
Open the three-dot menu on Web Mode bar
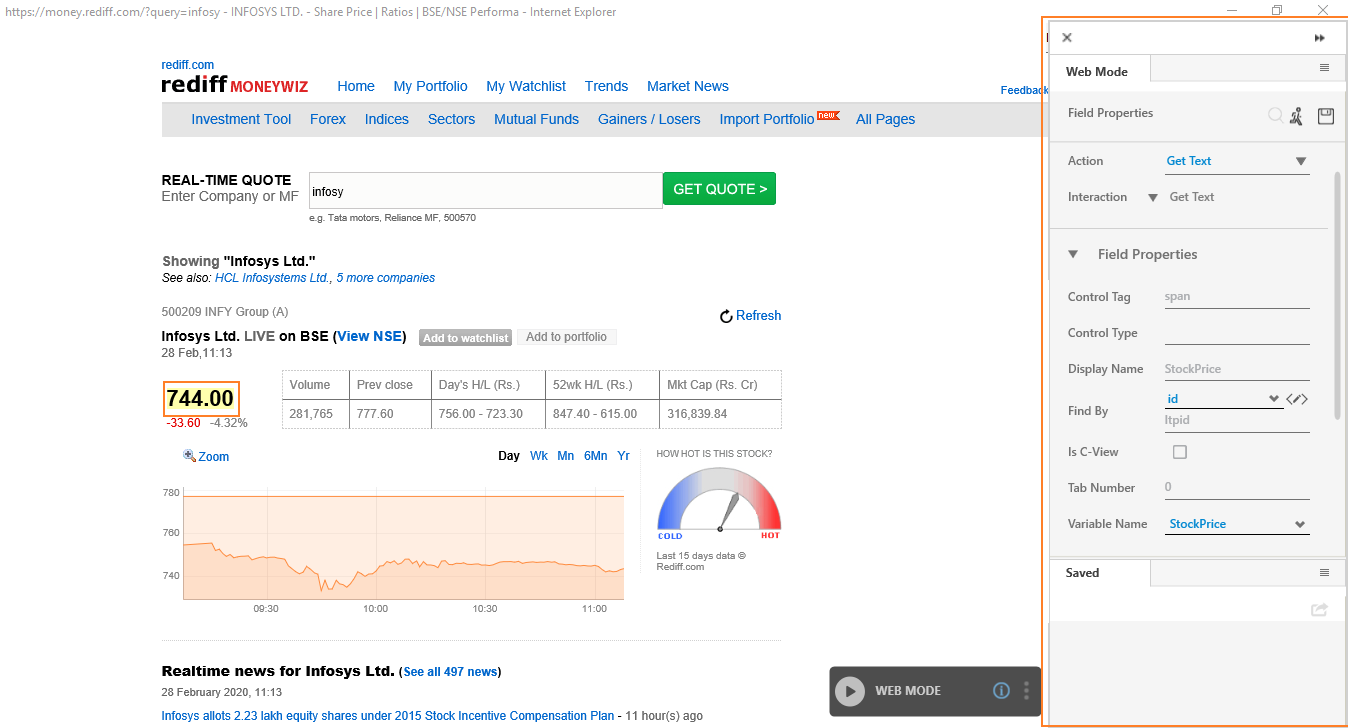[x=1026, y=691]
